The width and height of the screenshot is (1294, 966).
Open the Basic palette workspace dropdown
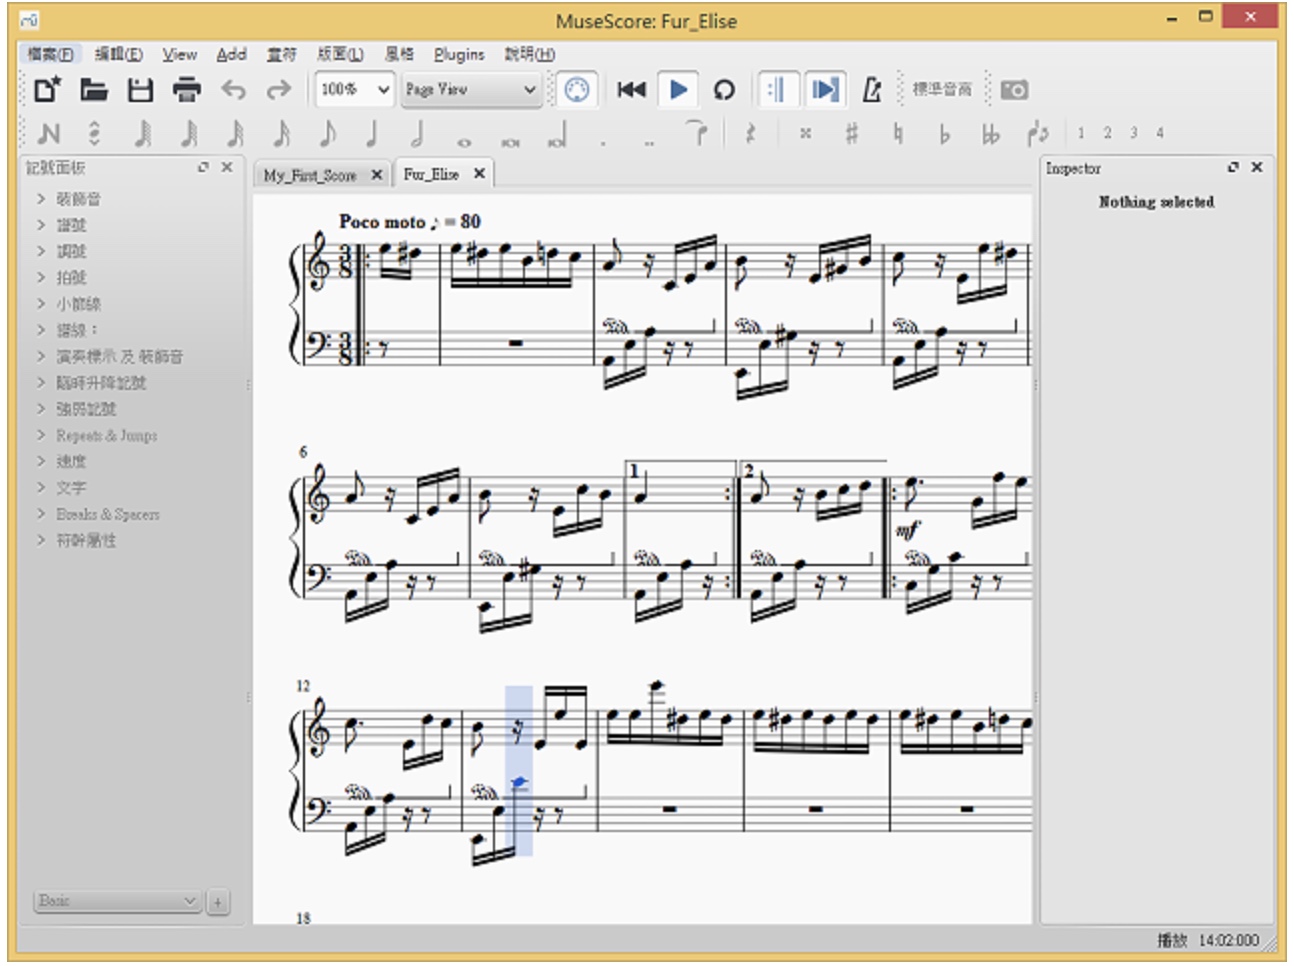(x=117, y=901)
